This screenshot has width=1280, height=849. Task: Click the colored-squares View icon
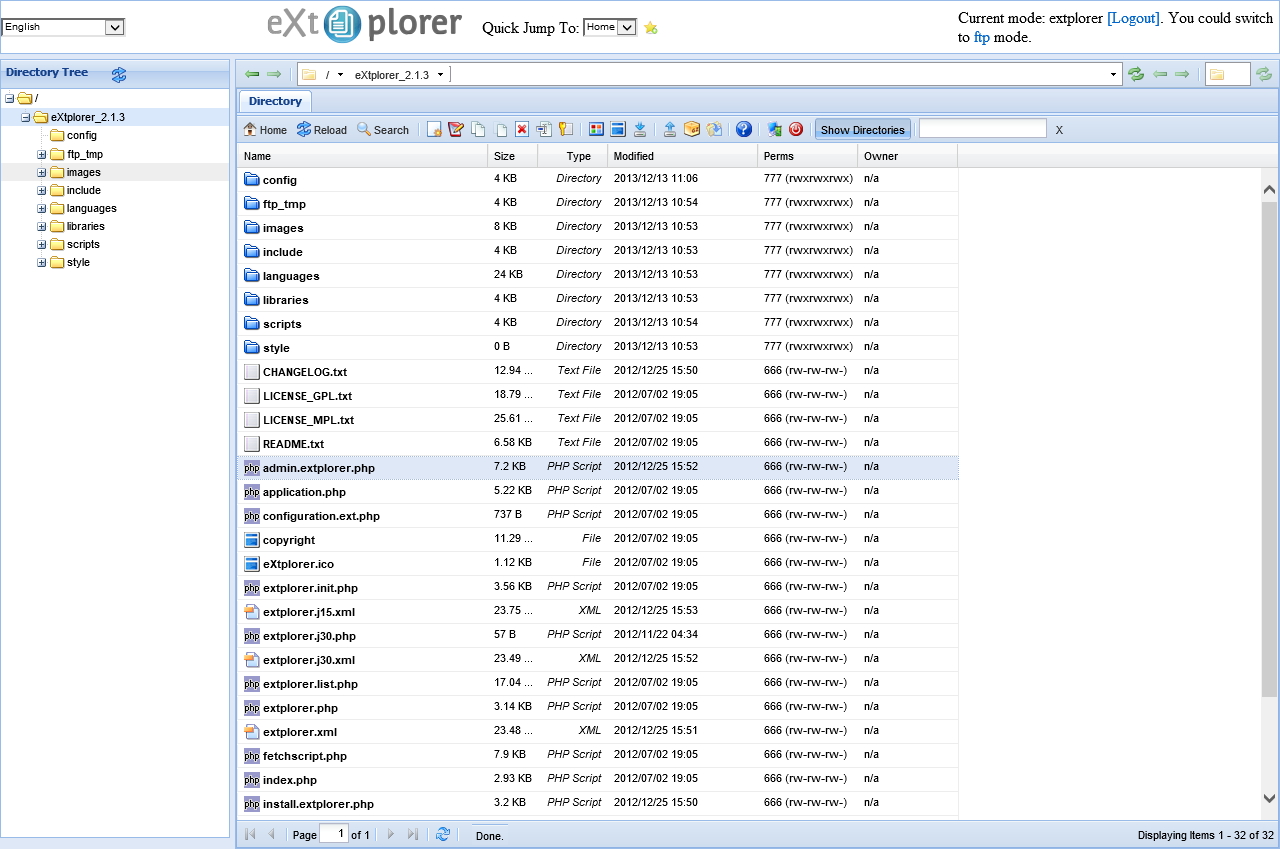click(x=596, y=129)
